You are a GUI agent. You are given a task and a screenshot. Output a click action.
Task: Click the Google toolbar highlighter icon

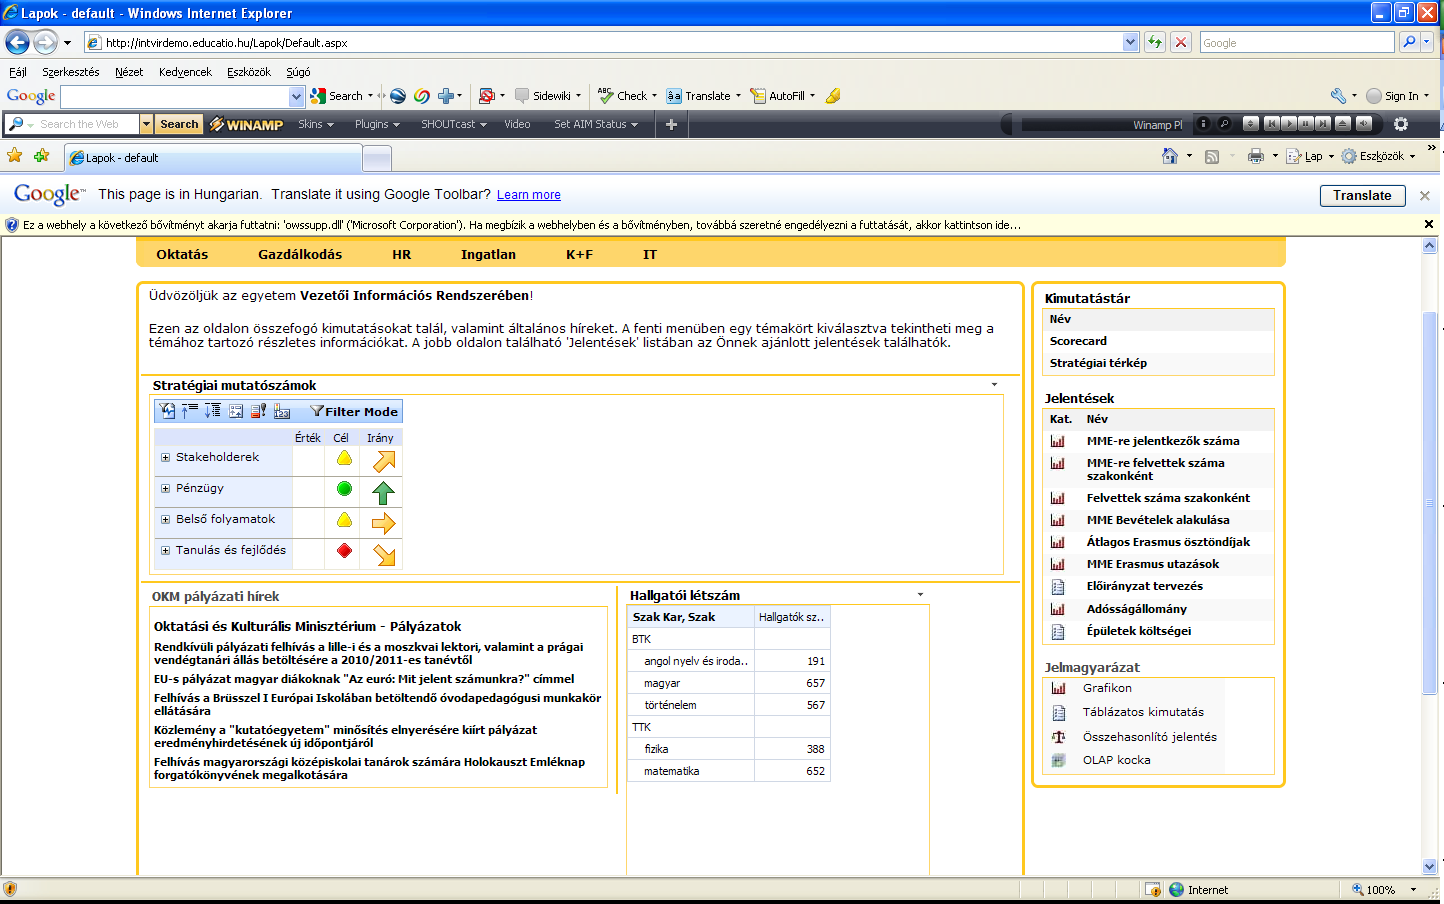coord(833,96)
